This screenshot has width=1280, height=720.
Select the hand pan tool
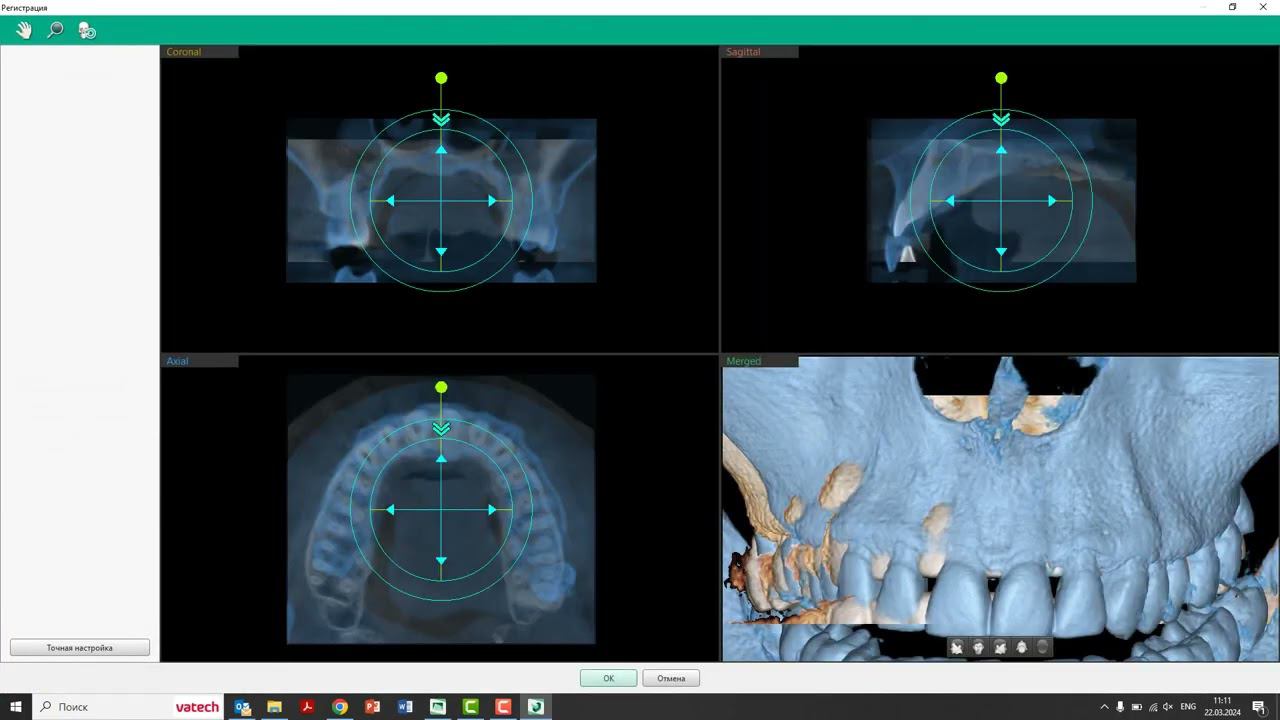(24, 30)
